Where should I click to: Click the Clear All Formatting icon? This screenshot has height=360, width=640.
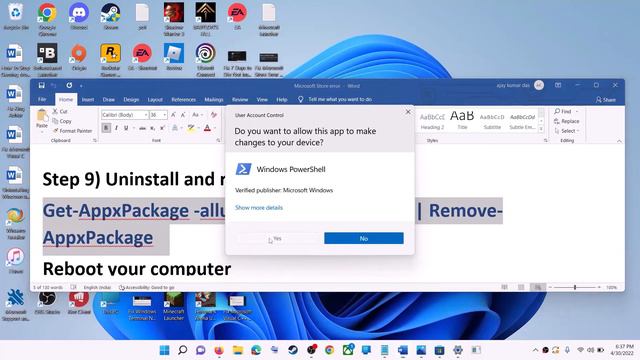click(213, 115)
